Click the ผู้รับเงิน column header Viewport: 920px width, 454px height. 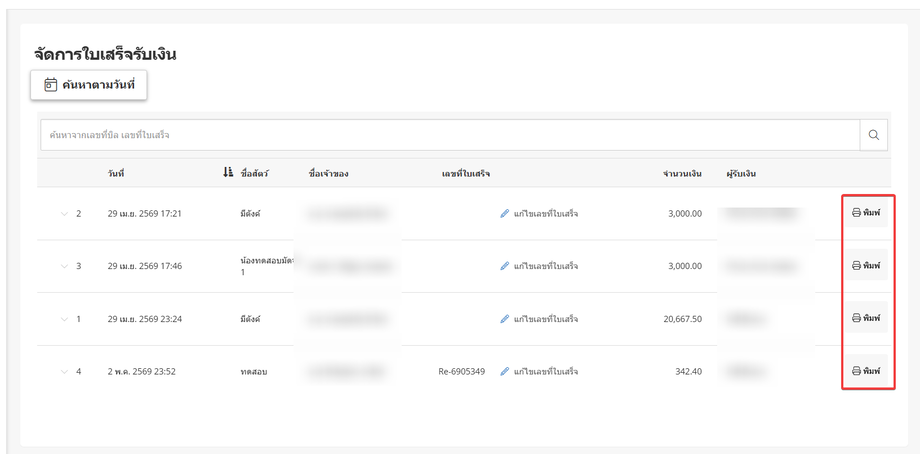(x=740, y=174)
